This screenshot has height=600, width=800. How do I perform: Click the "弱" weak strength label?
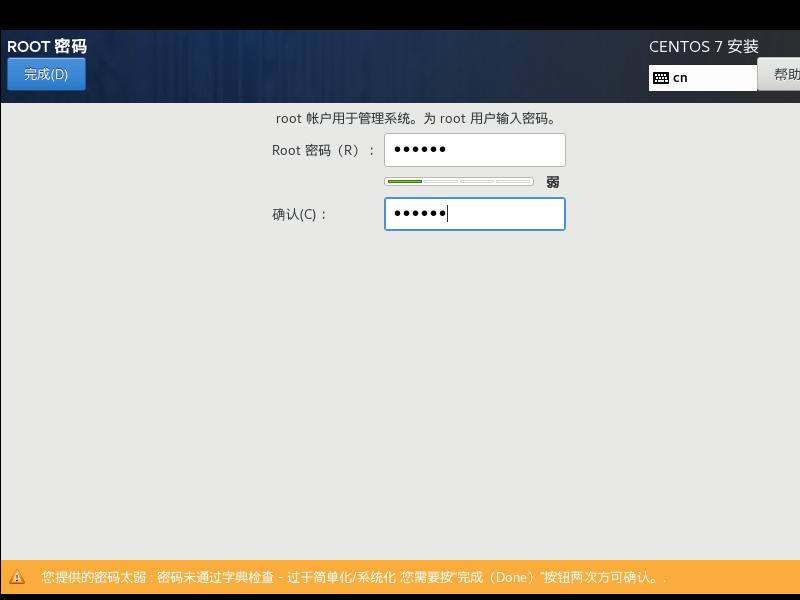pyautogui.click(x=551, y=181)
